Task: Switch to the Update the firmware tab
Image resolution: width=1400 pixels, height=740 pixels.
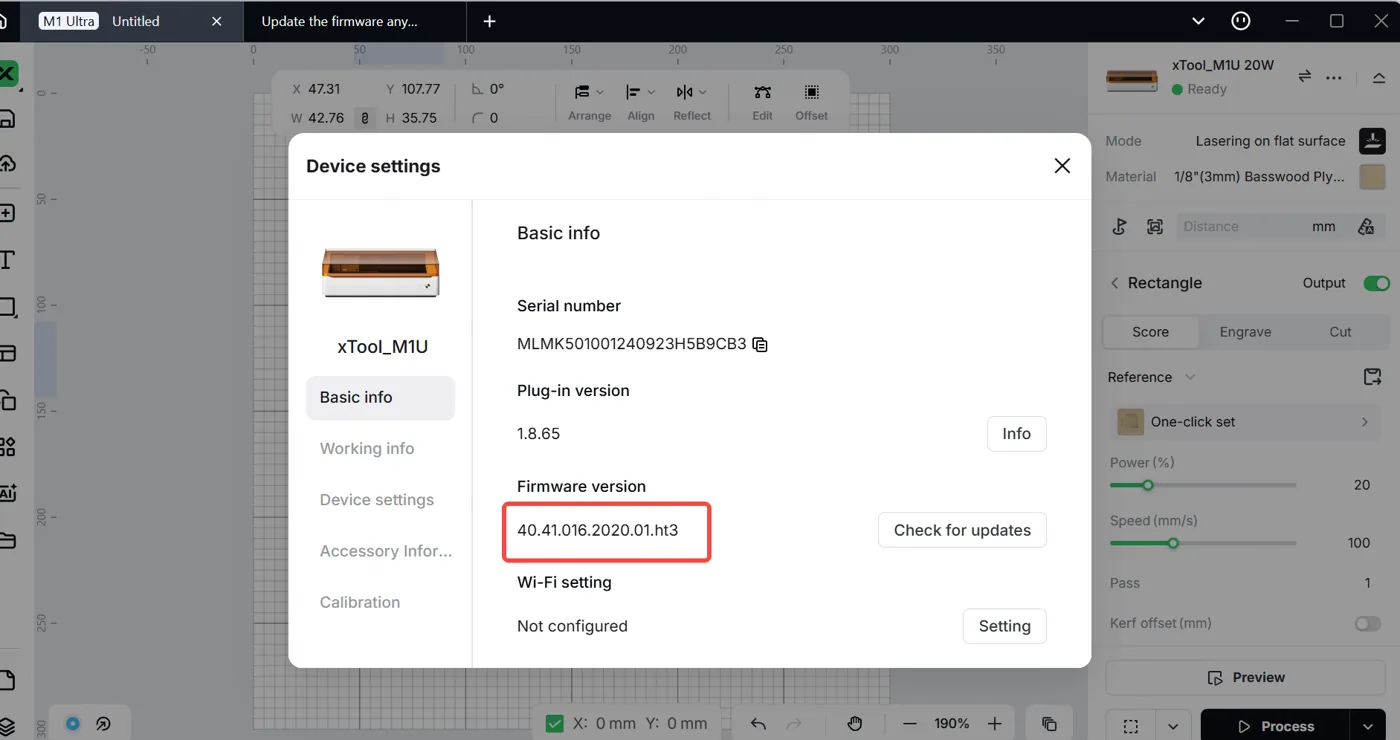Action: [x=340, y=21]
